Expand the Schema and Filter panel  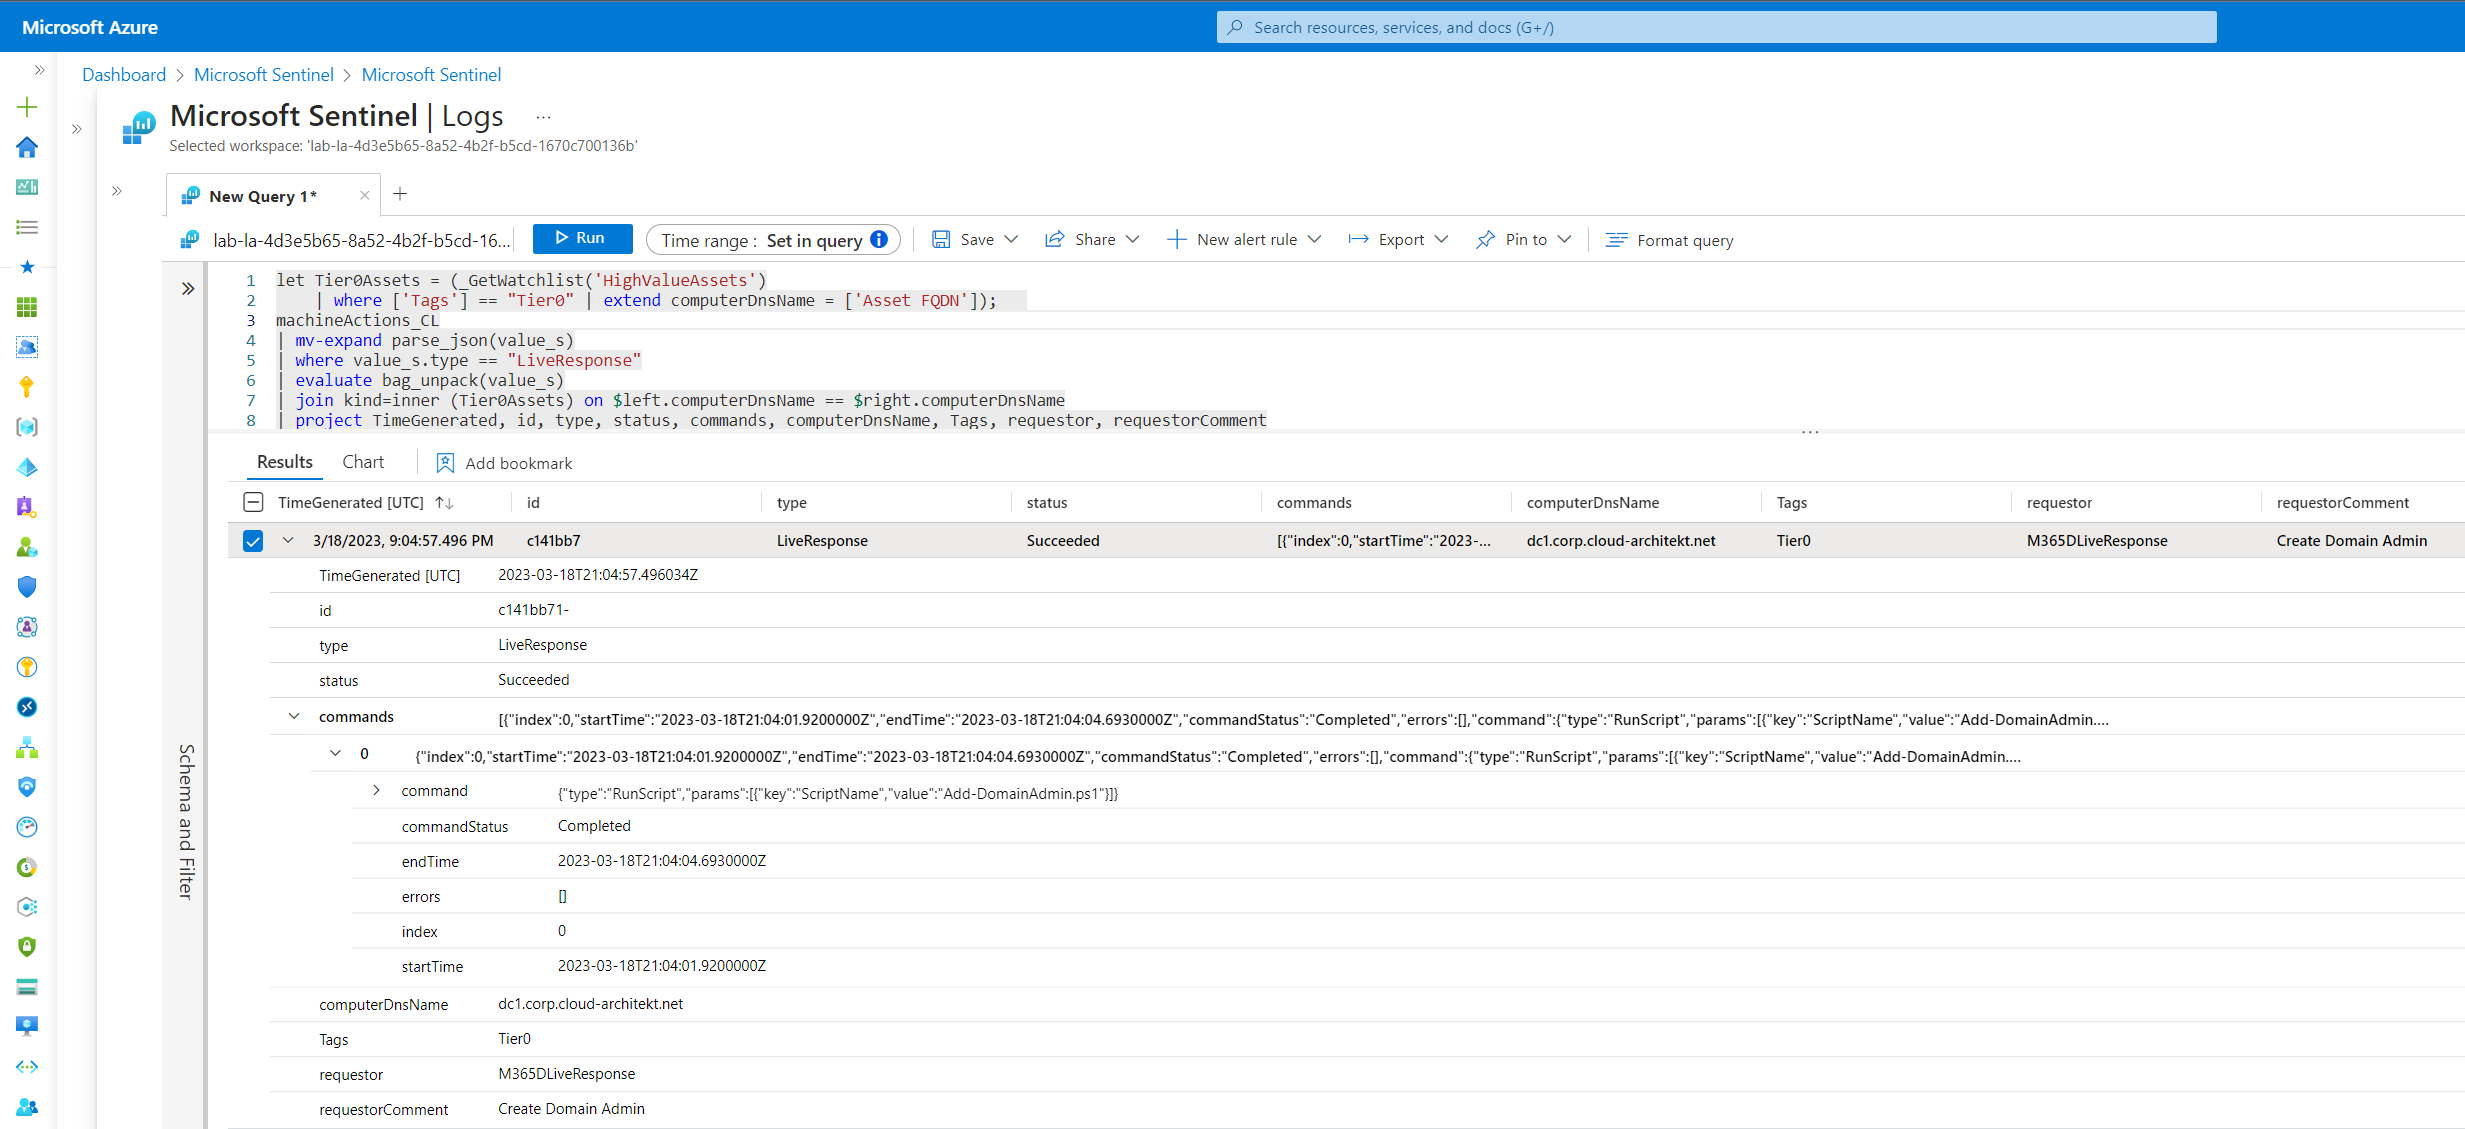click(188, 289)
